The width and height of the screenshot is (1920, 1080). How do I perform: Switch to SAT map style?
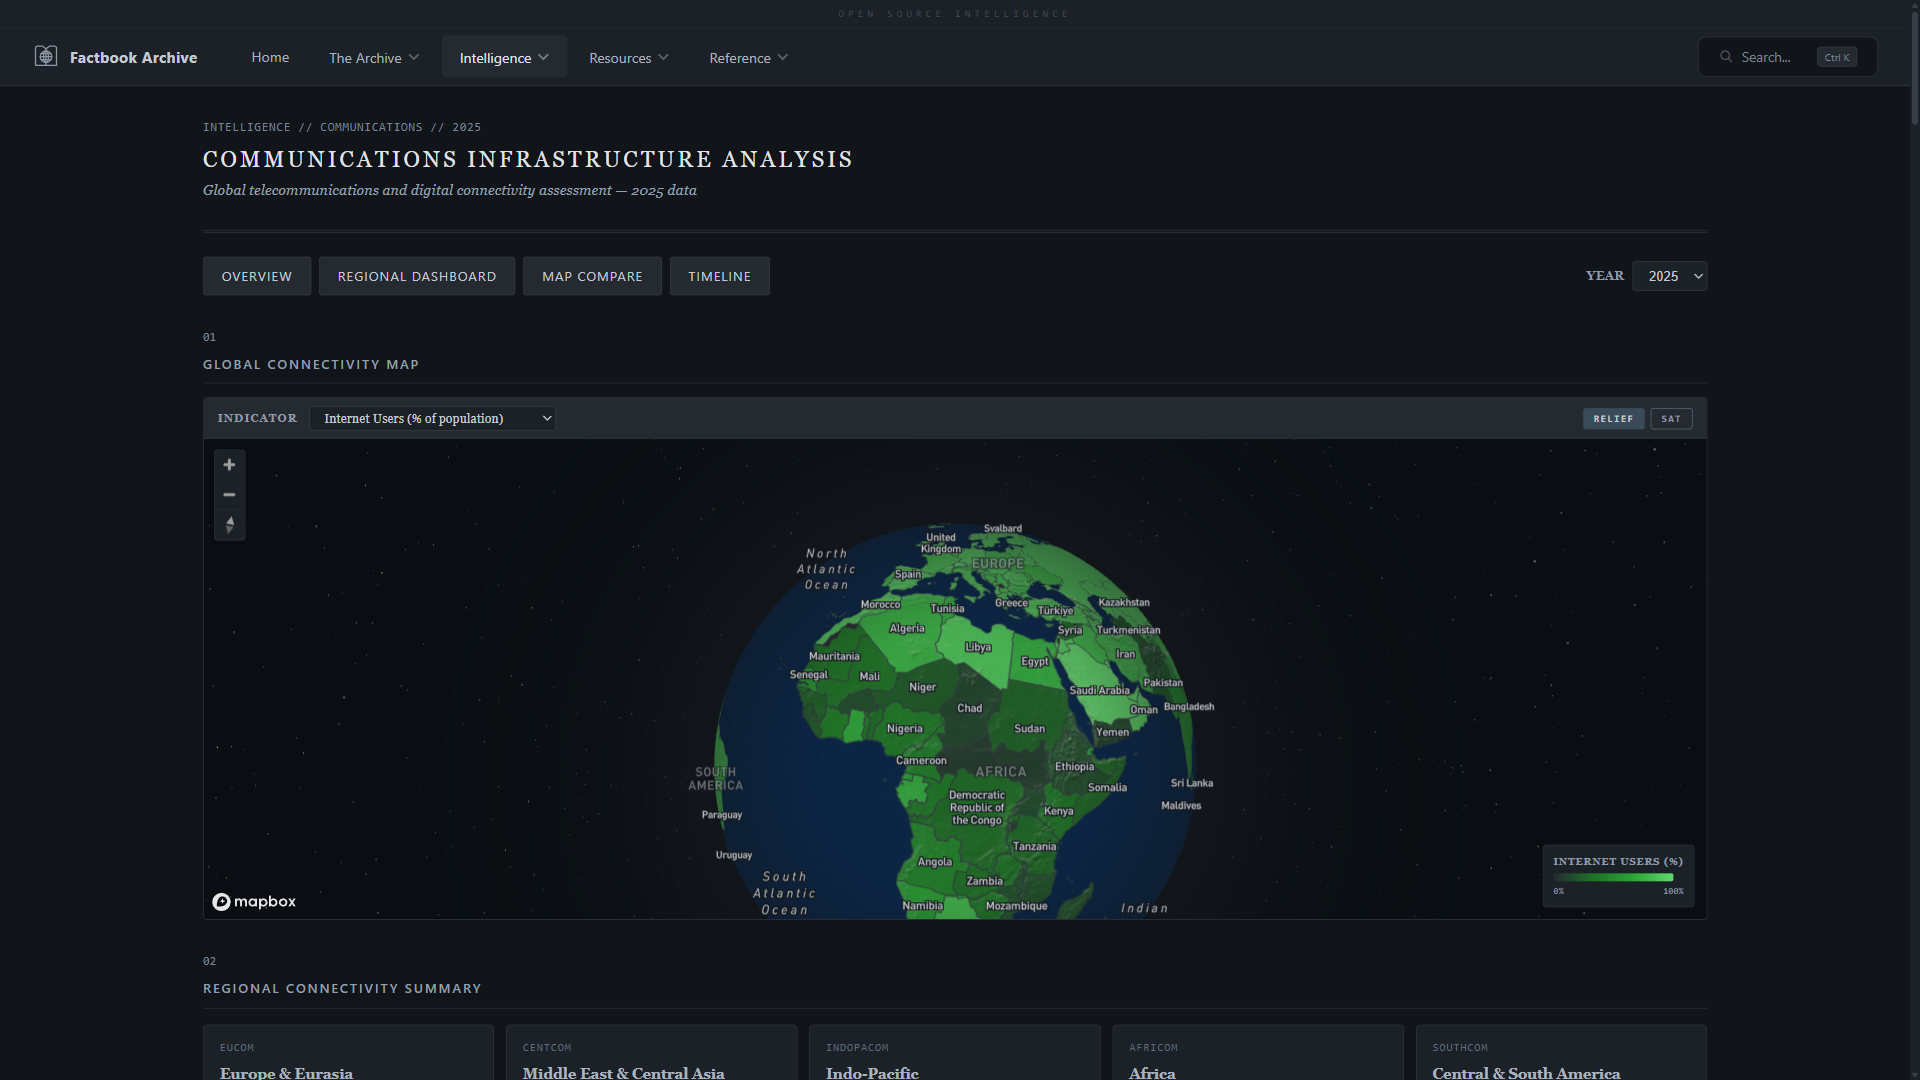pos(1671,419)
